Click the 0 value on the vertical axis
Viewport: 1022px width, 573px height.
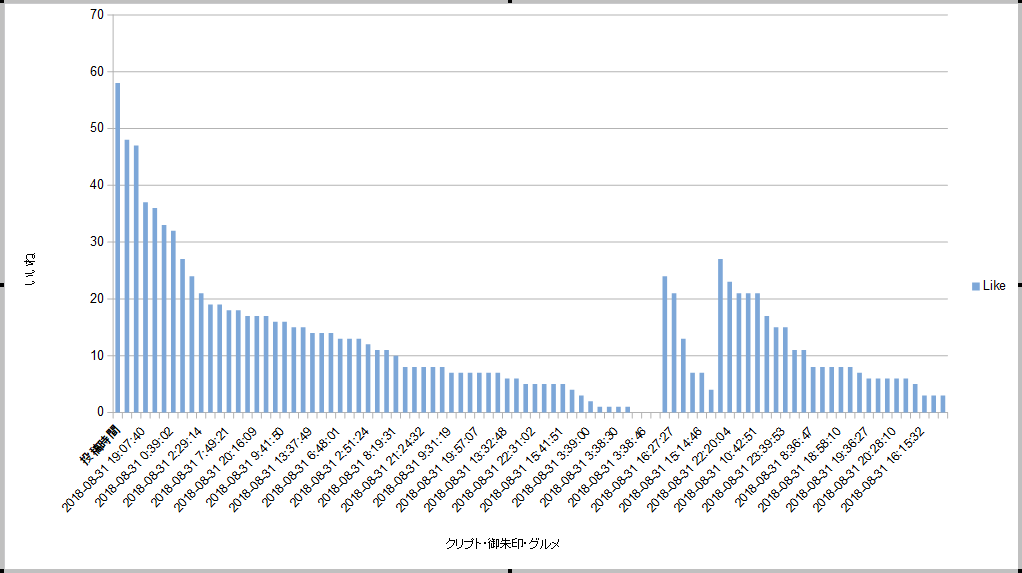(99, 412)
